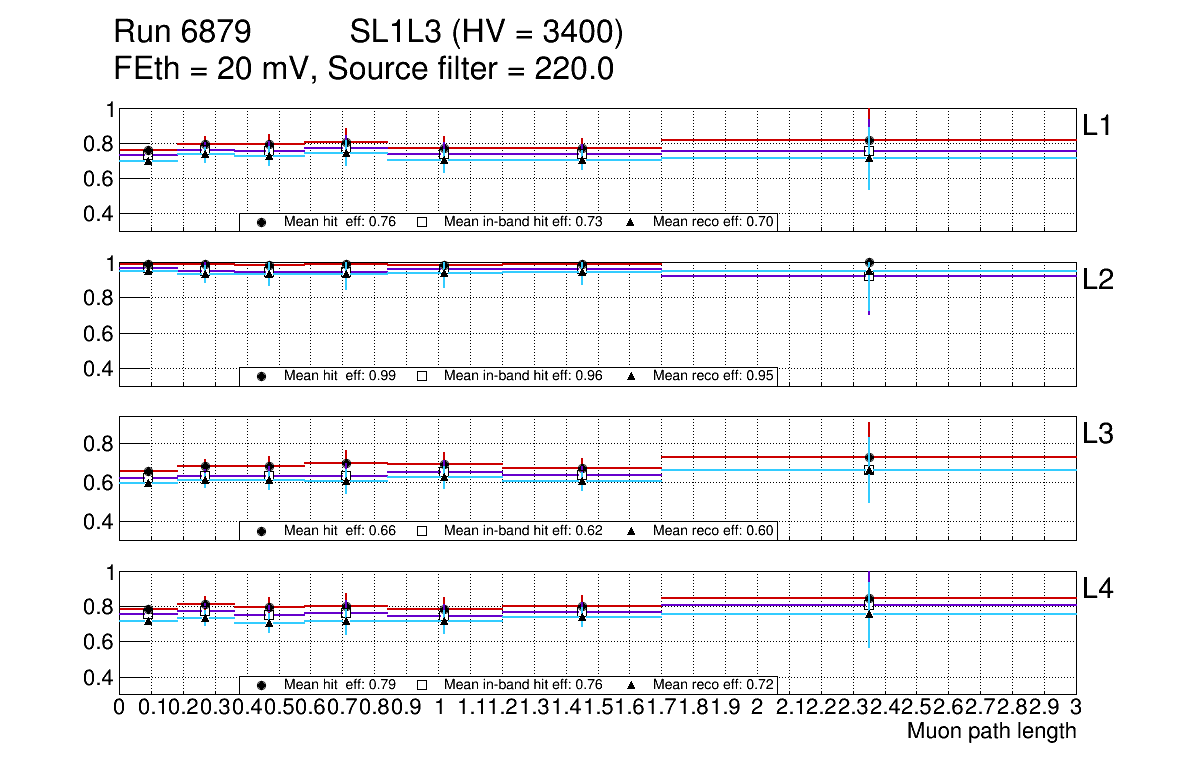The image size is (1196, 772).
Task: Click the 'Run 6879' title text
Action: (181, 33)
